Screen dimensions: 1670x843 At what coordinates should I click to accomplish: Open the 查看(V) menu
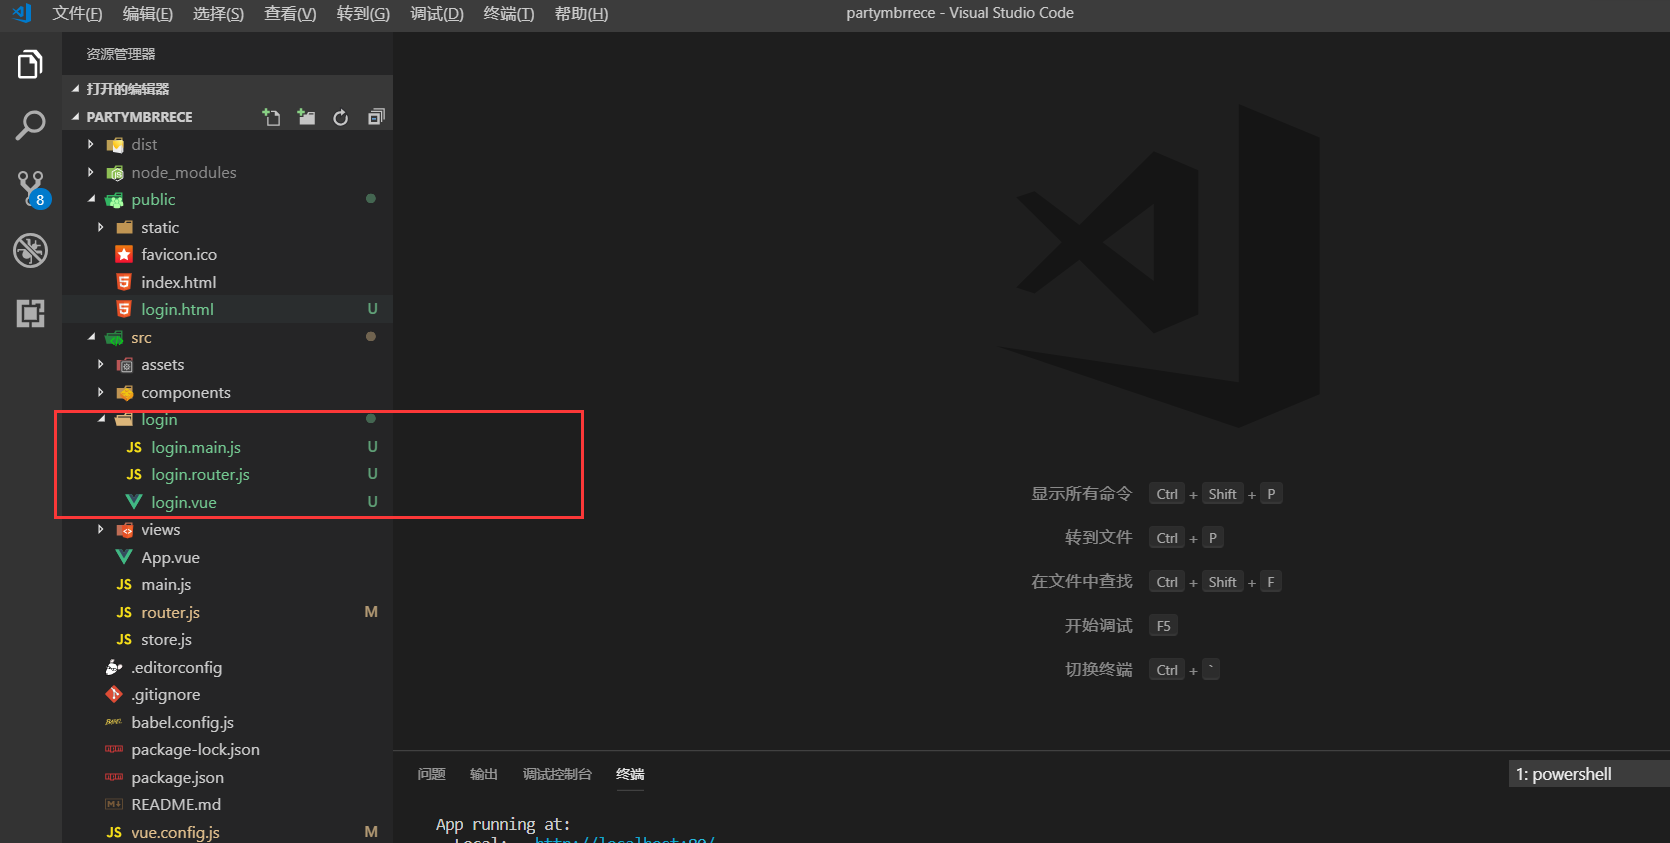click(x=290, y=13)
